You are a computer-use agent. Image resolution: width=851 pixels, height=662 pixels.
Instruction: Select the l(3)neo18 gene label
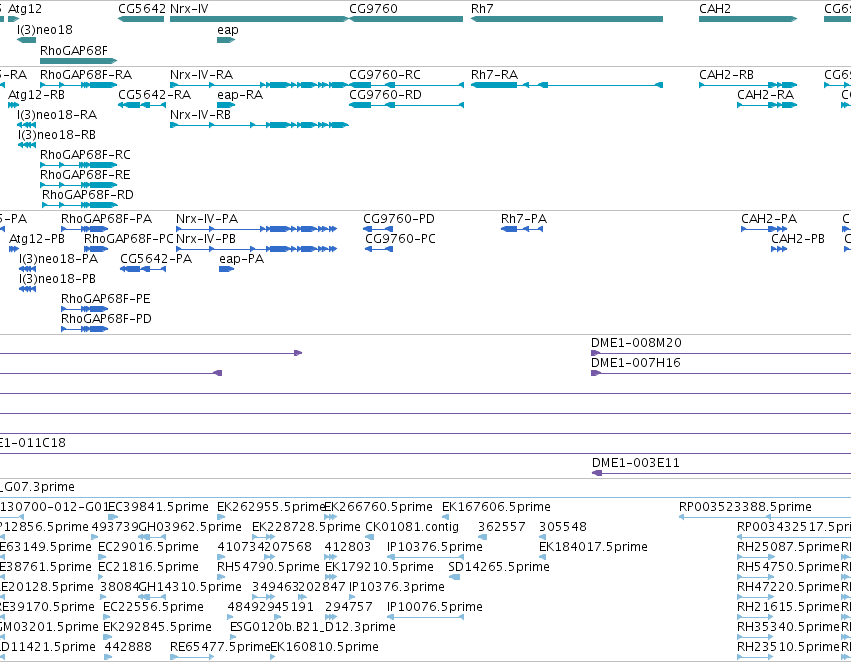(x=45, y=30)
